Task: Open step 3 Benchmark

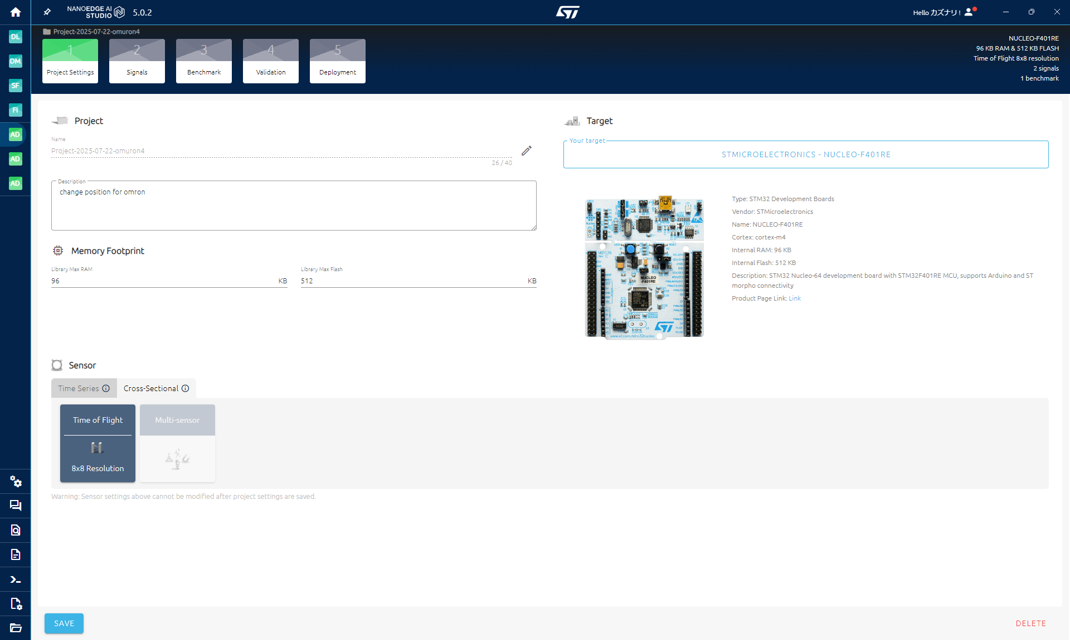Action: tap(204, 61)
